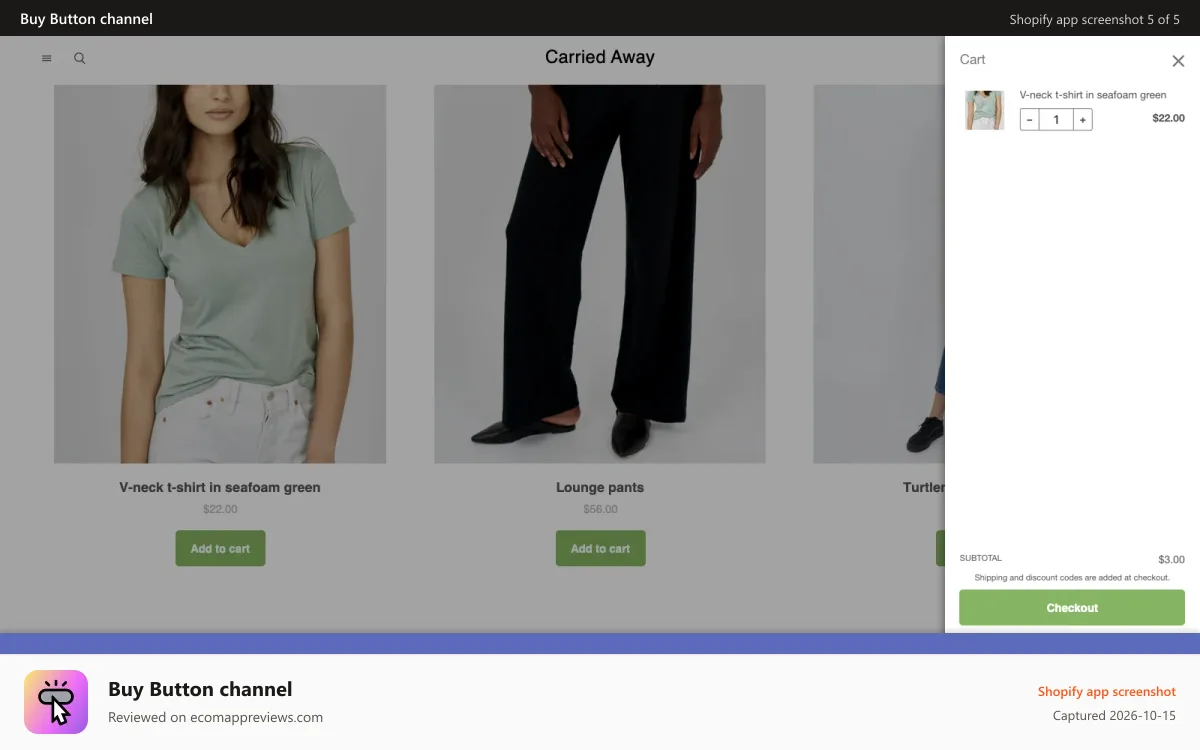The height and width of the screenshot is (750, 1200).
Task: Click the Lounge pants product photo
Action: tap(600, 274)
